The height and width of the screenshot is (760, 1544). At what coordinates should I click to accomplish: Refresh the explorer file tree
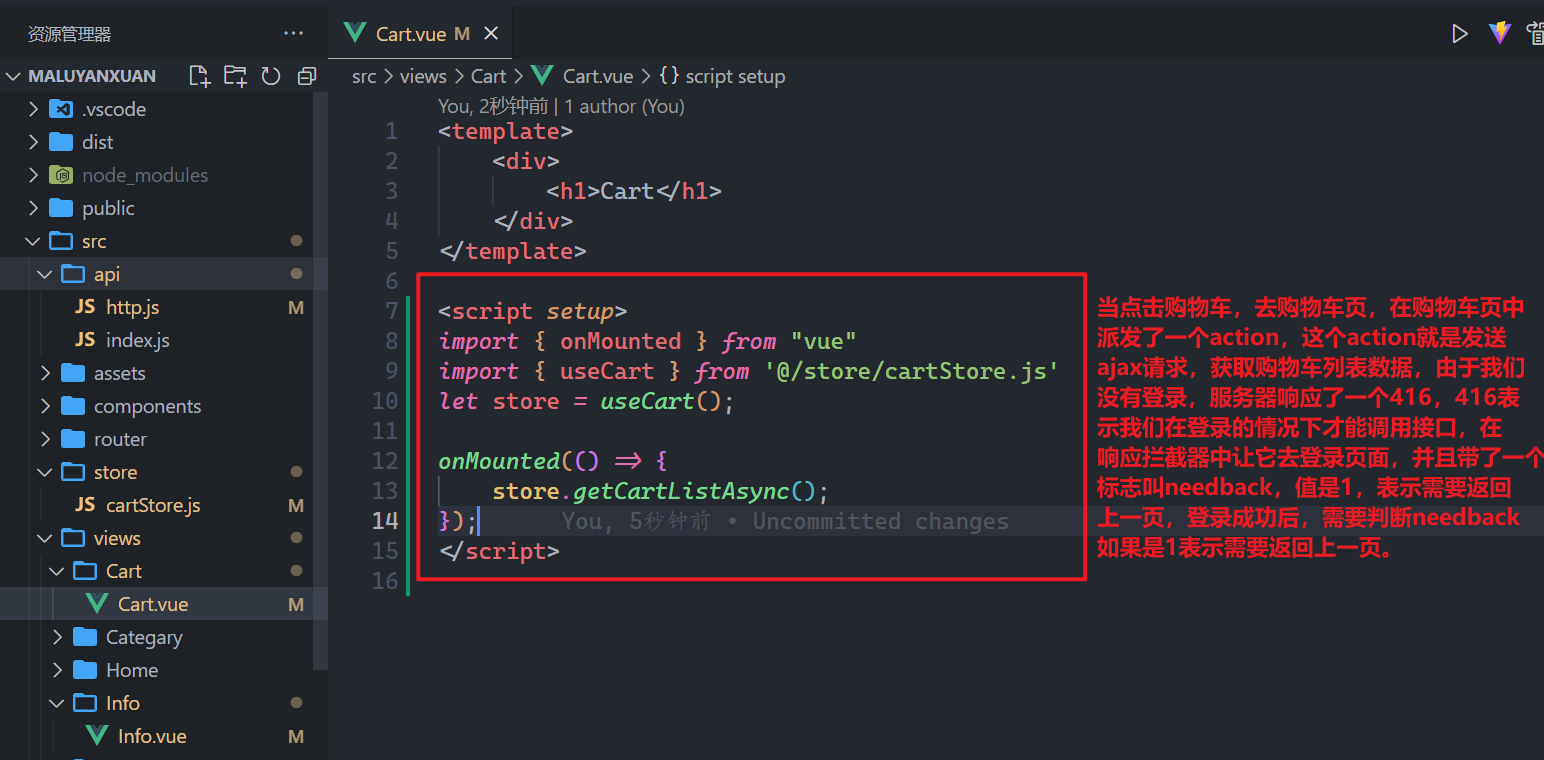pos(271,76)
